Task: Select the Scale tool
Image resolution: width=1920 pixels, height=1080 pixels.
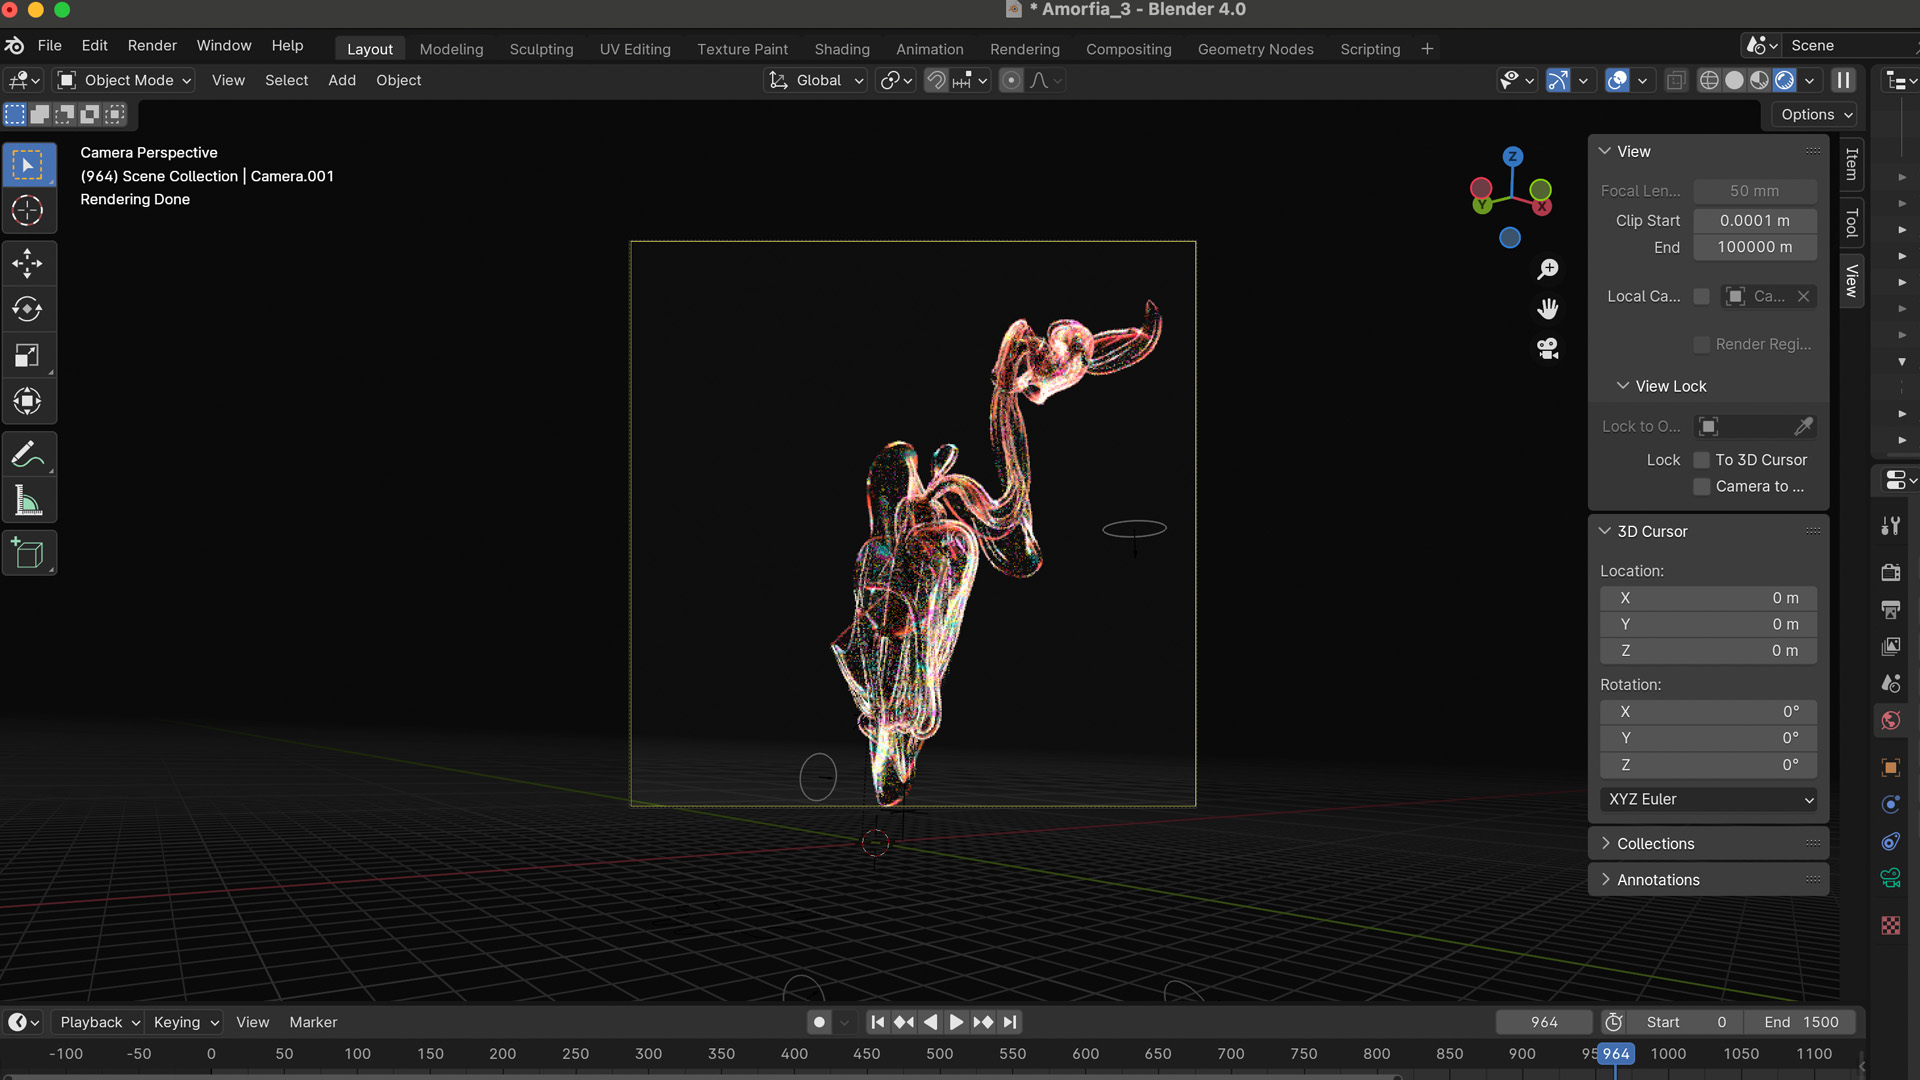Action: coord(27,356)
